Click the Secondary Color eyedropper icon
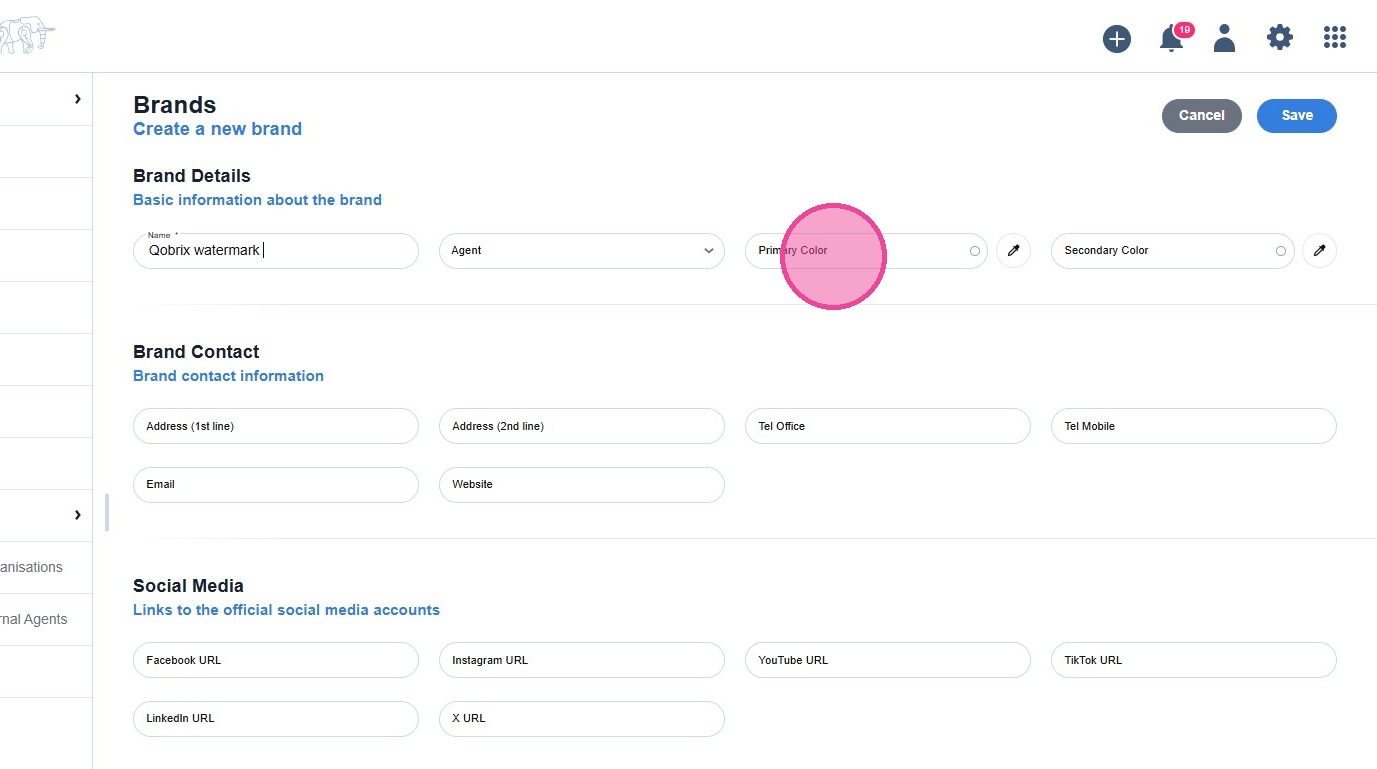This screenshot has width=1377, height=769. 1319,251
